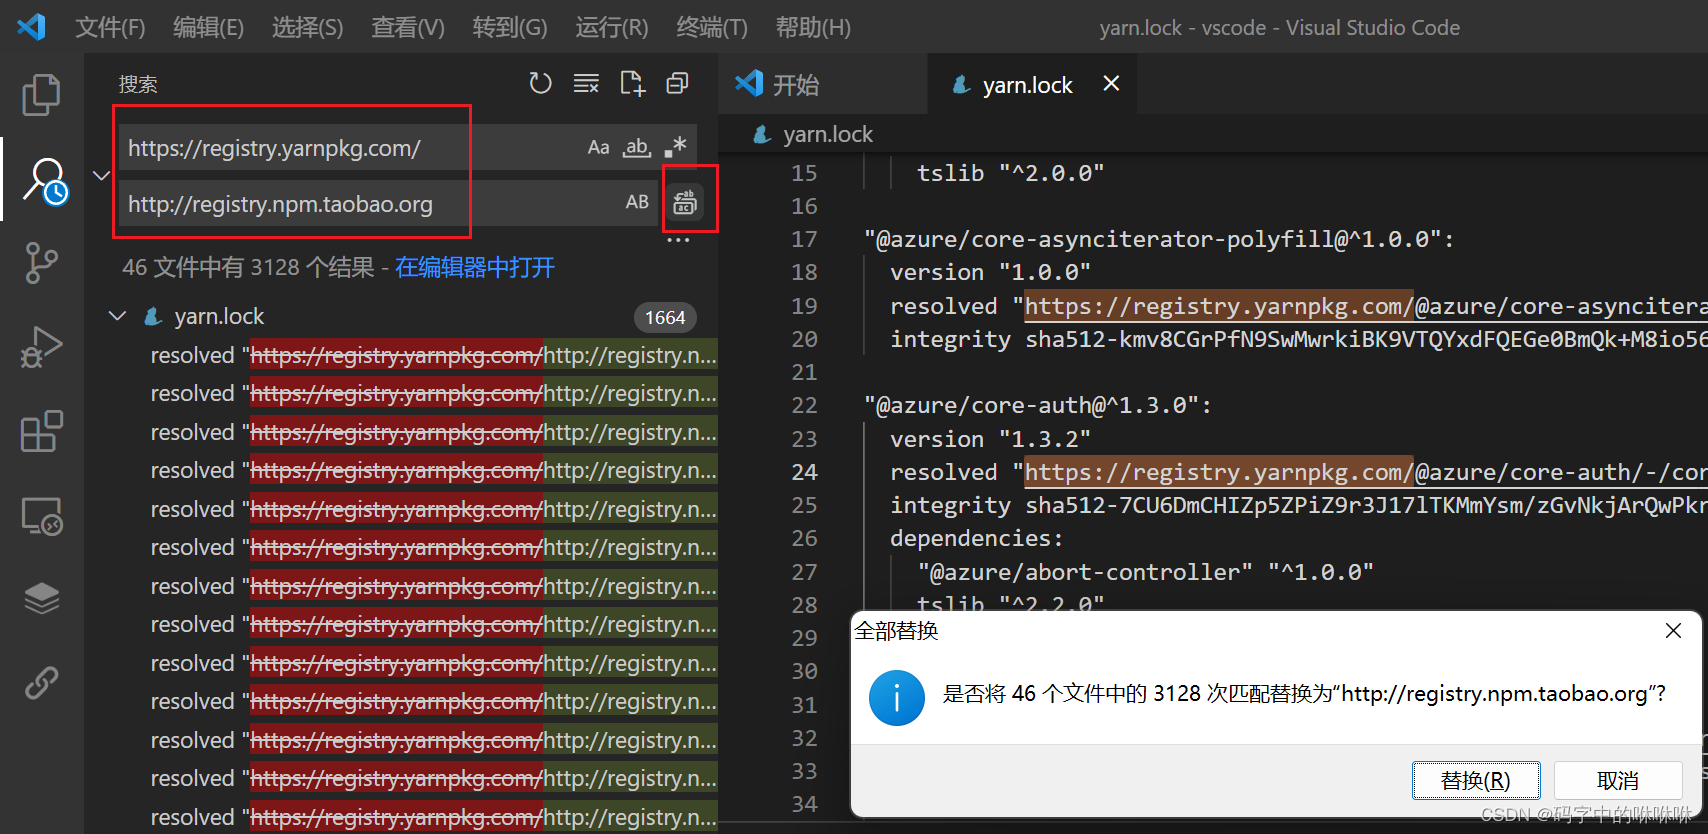Open the 查看(V) menu
The image size is (1708, 834).
[408, 27]
